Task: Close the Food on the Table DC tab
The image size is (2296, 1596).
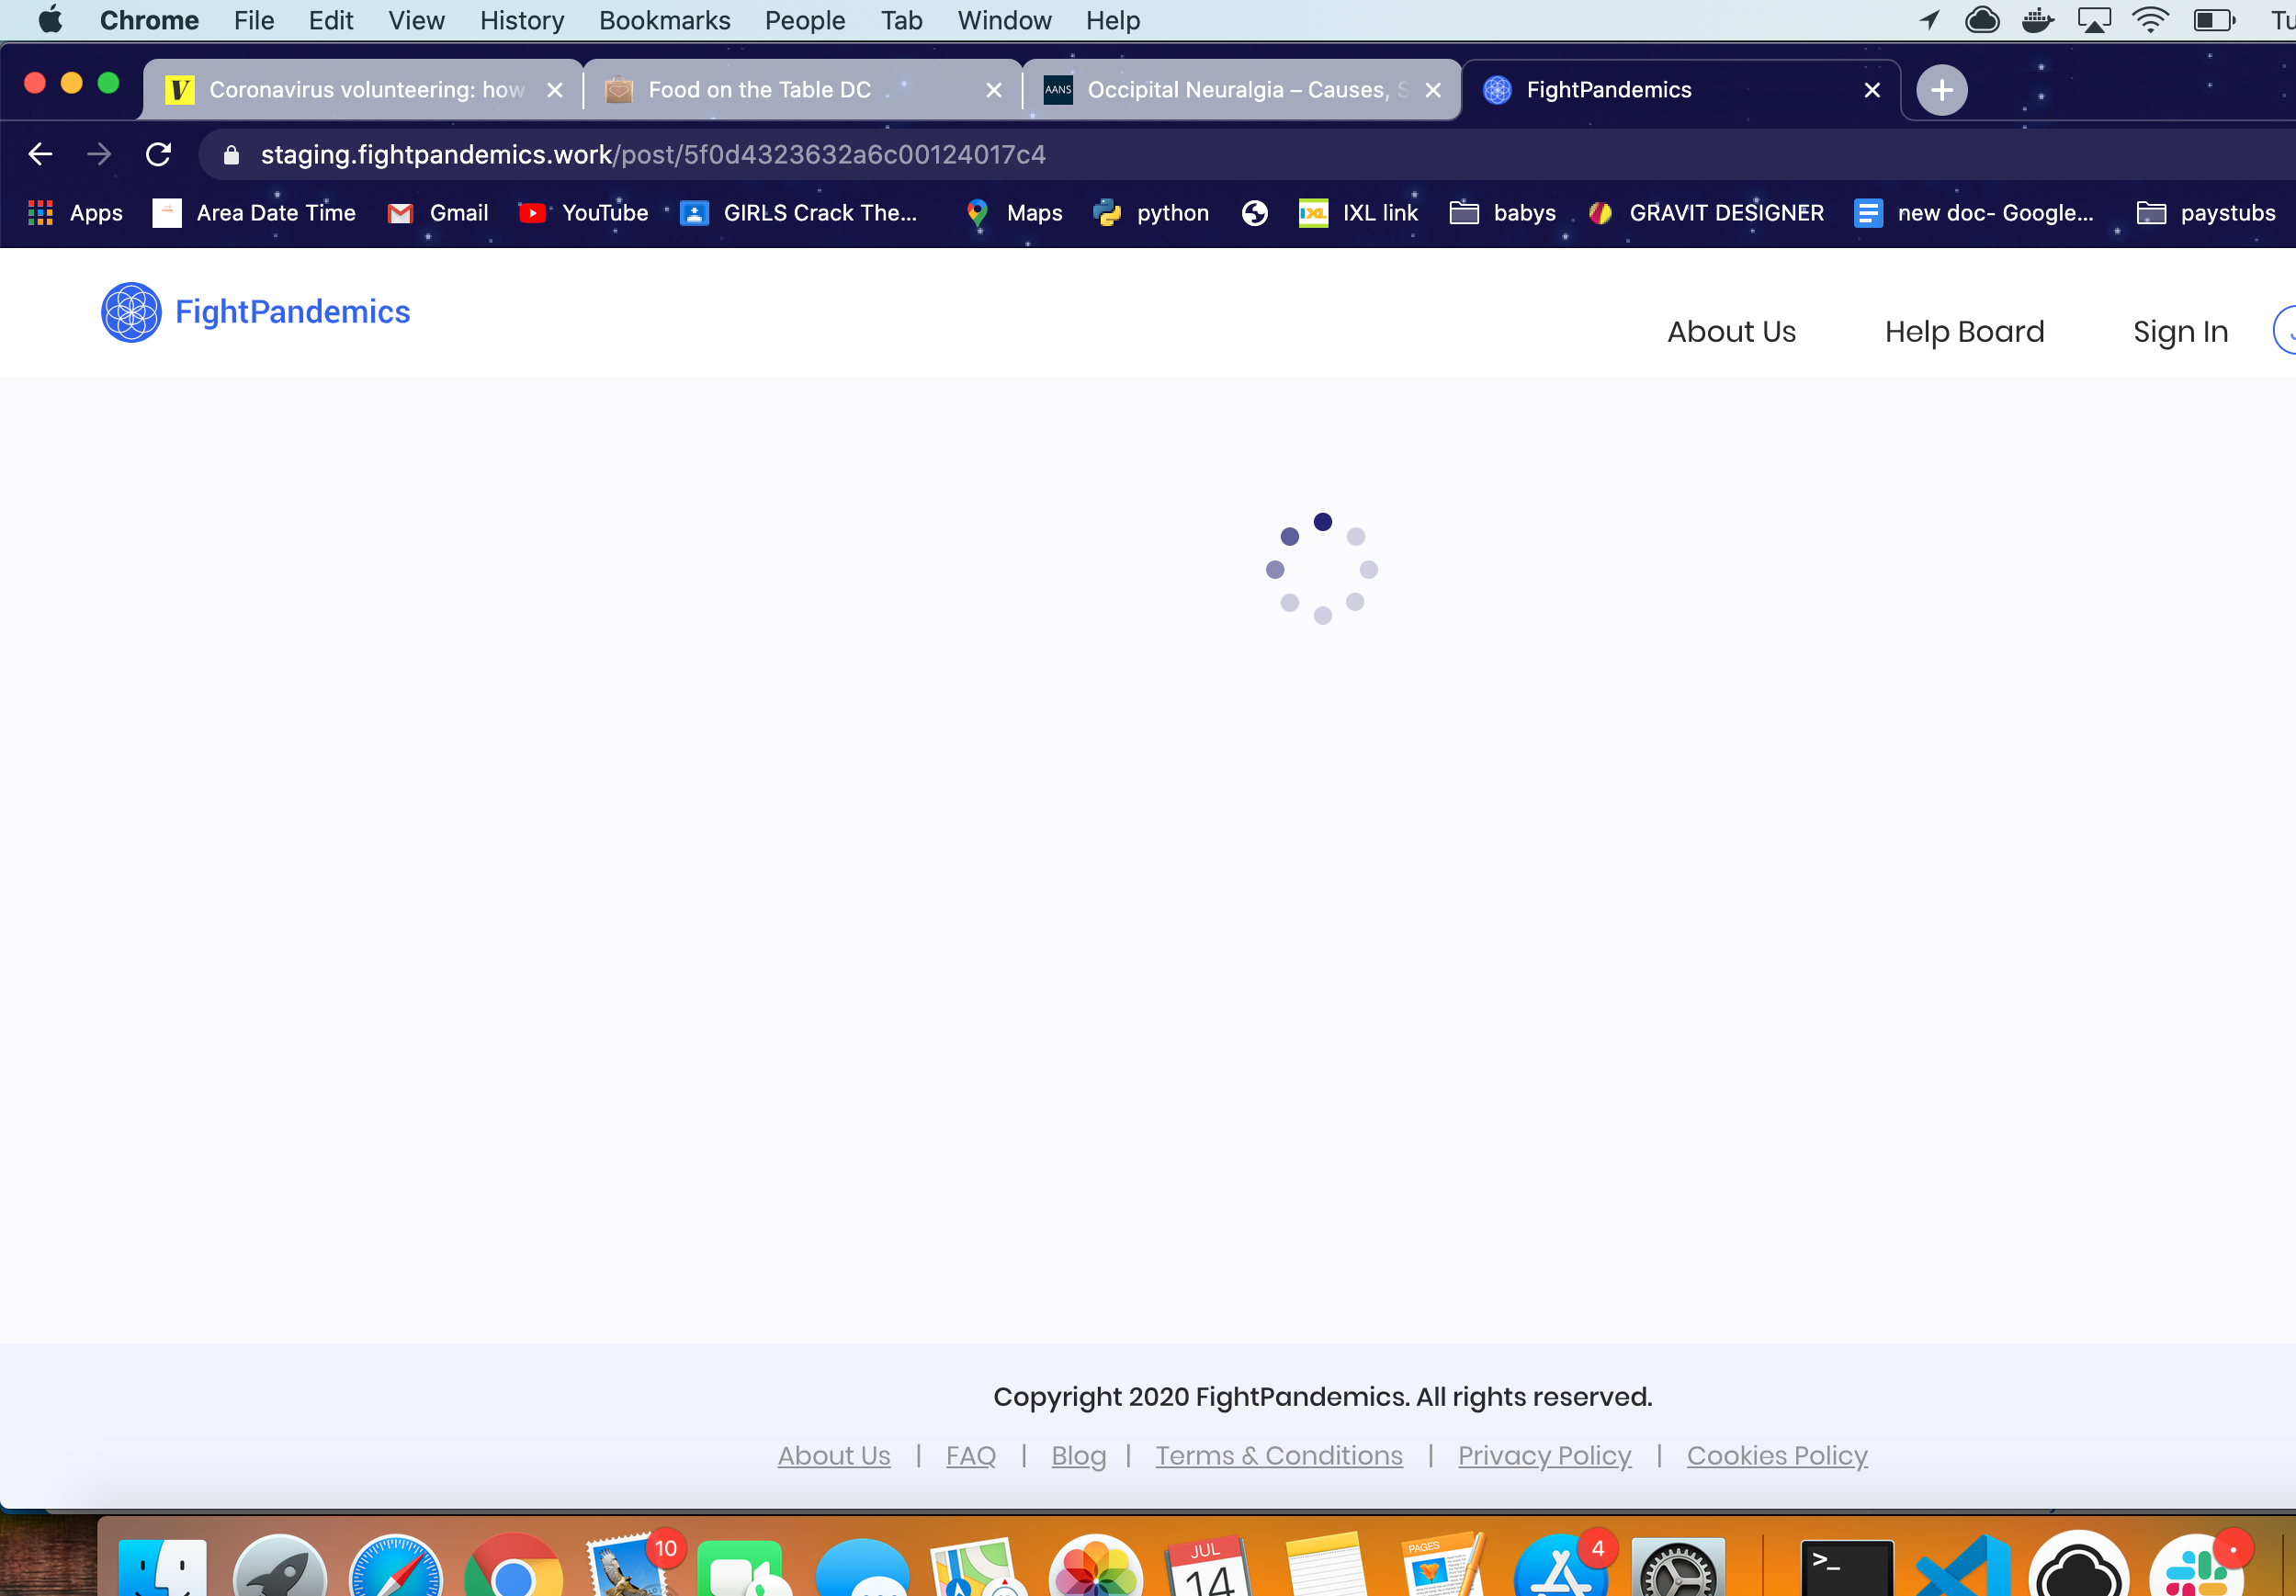Action: tap(994, 90)
